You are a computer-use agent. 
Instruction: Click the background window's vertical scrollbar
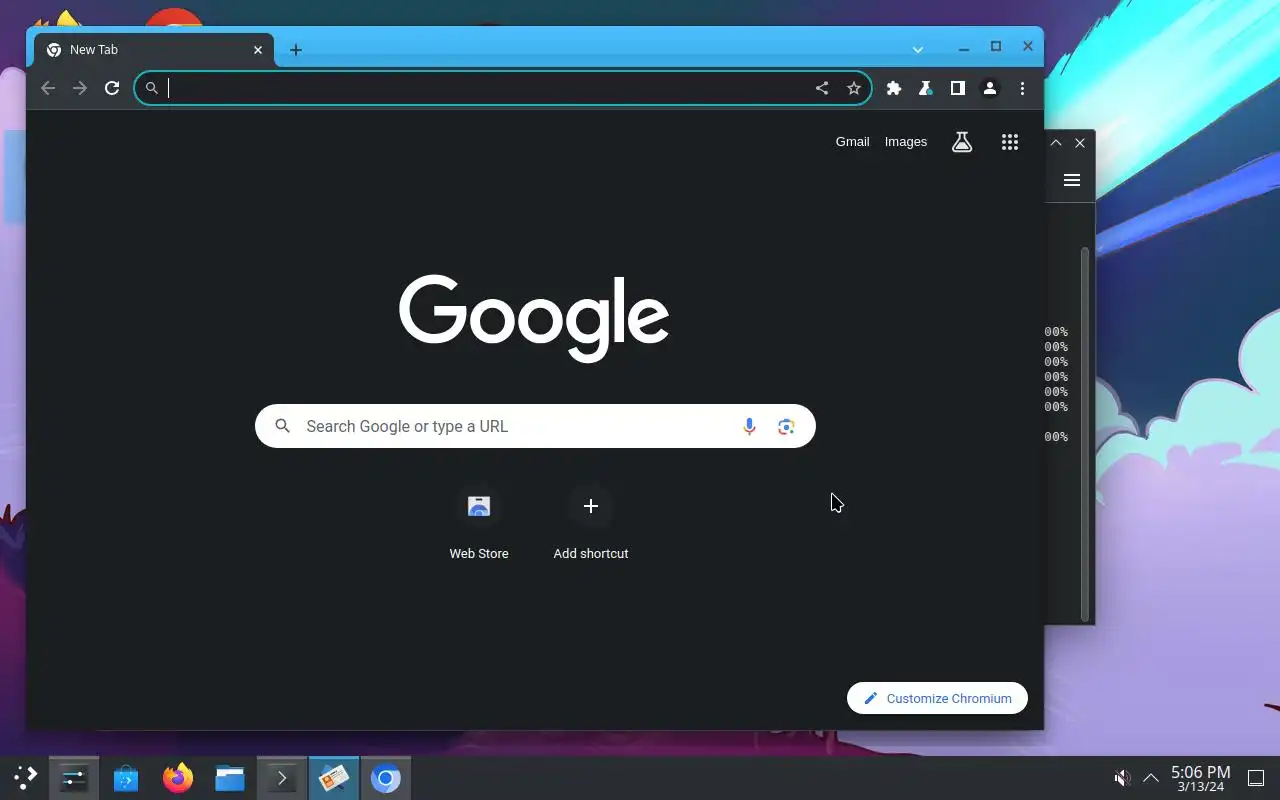(x=1085, y=433)
